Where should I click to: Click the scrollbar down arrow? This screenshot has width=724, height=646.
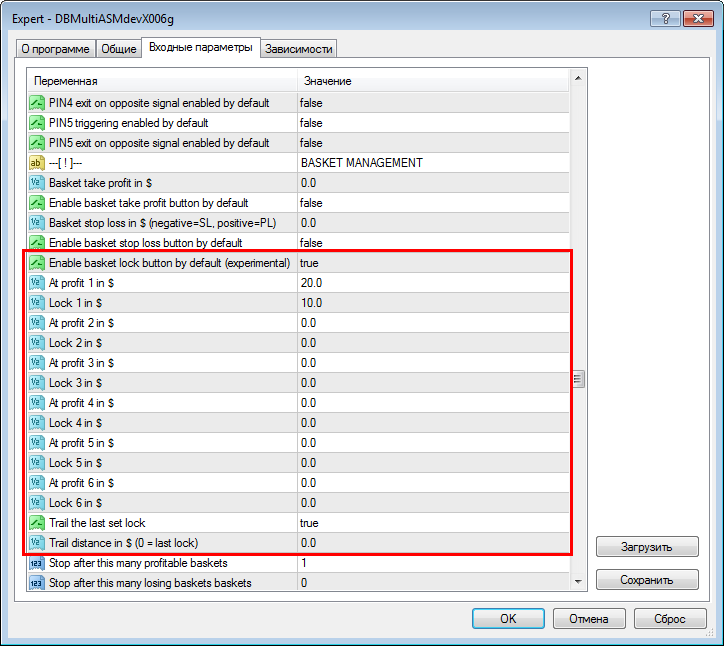578,582
